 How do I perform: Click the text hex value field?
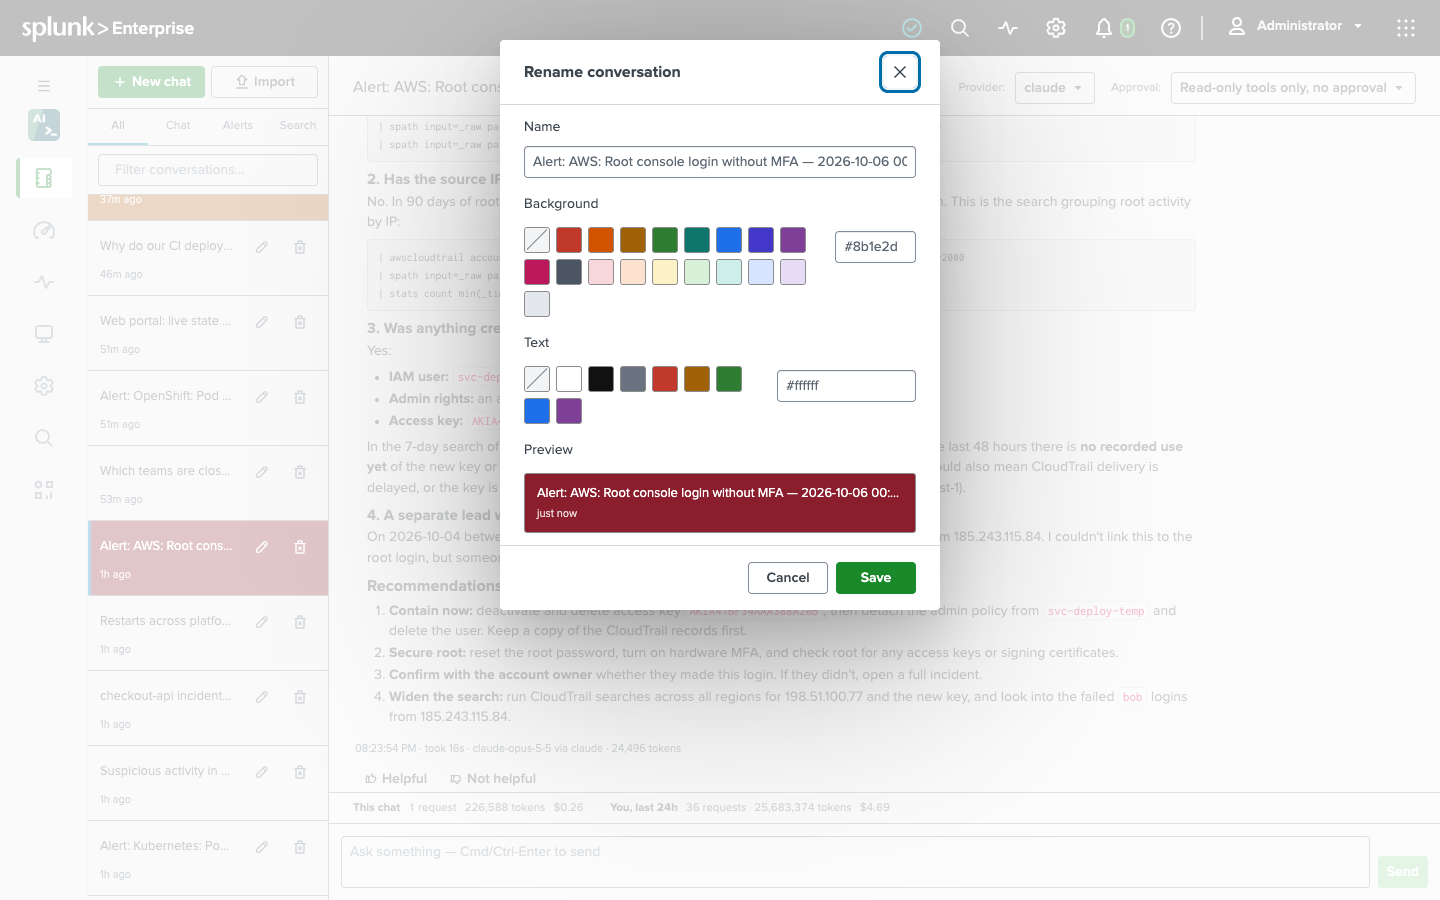846,386
